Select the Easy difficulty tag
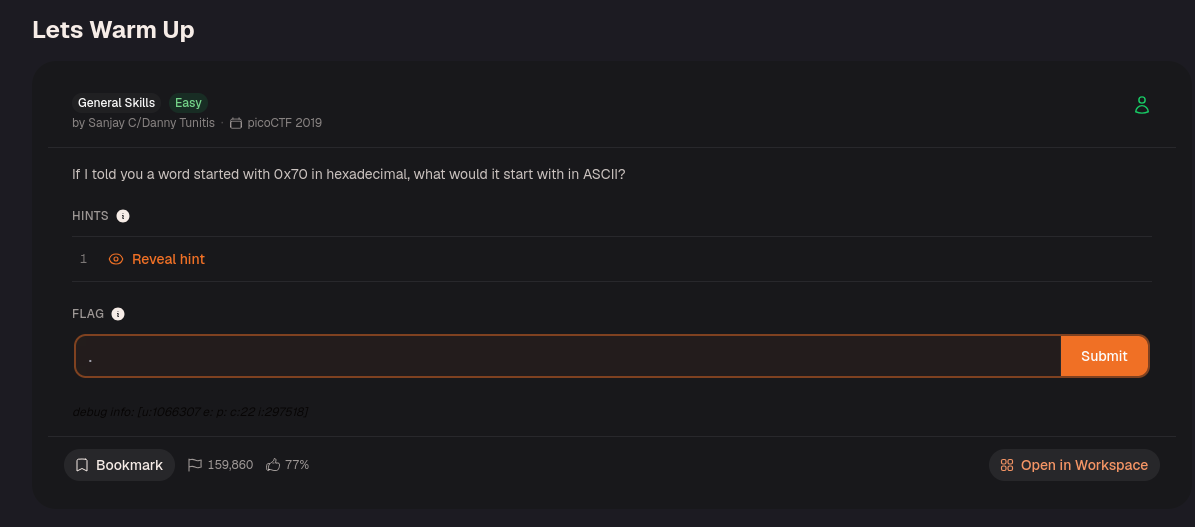The width and height of the screenshot is (1195, 527). tap(188, 103)
